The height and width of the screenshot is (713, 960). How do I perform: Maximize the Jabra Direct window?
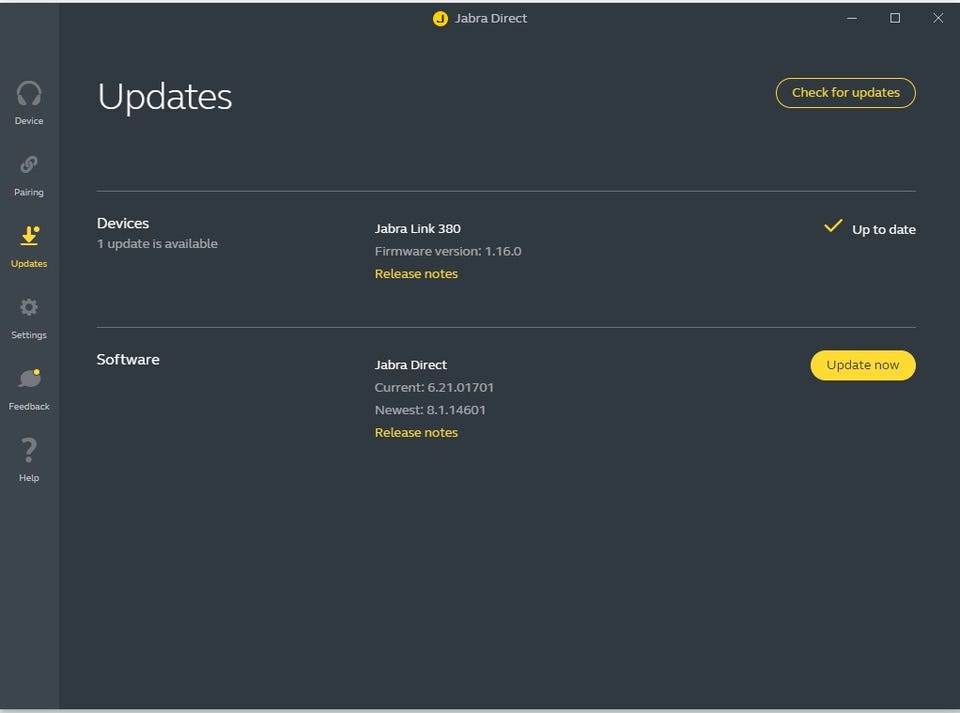(x=894, y=18)
